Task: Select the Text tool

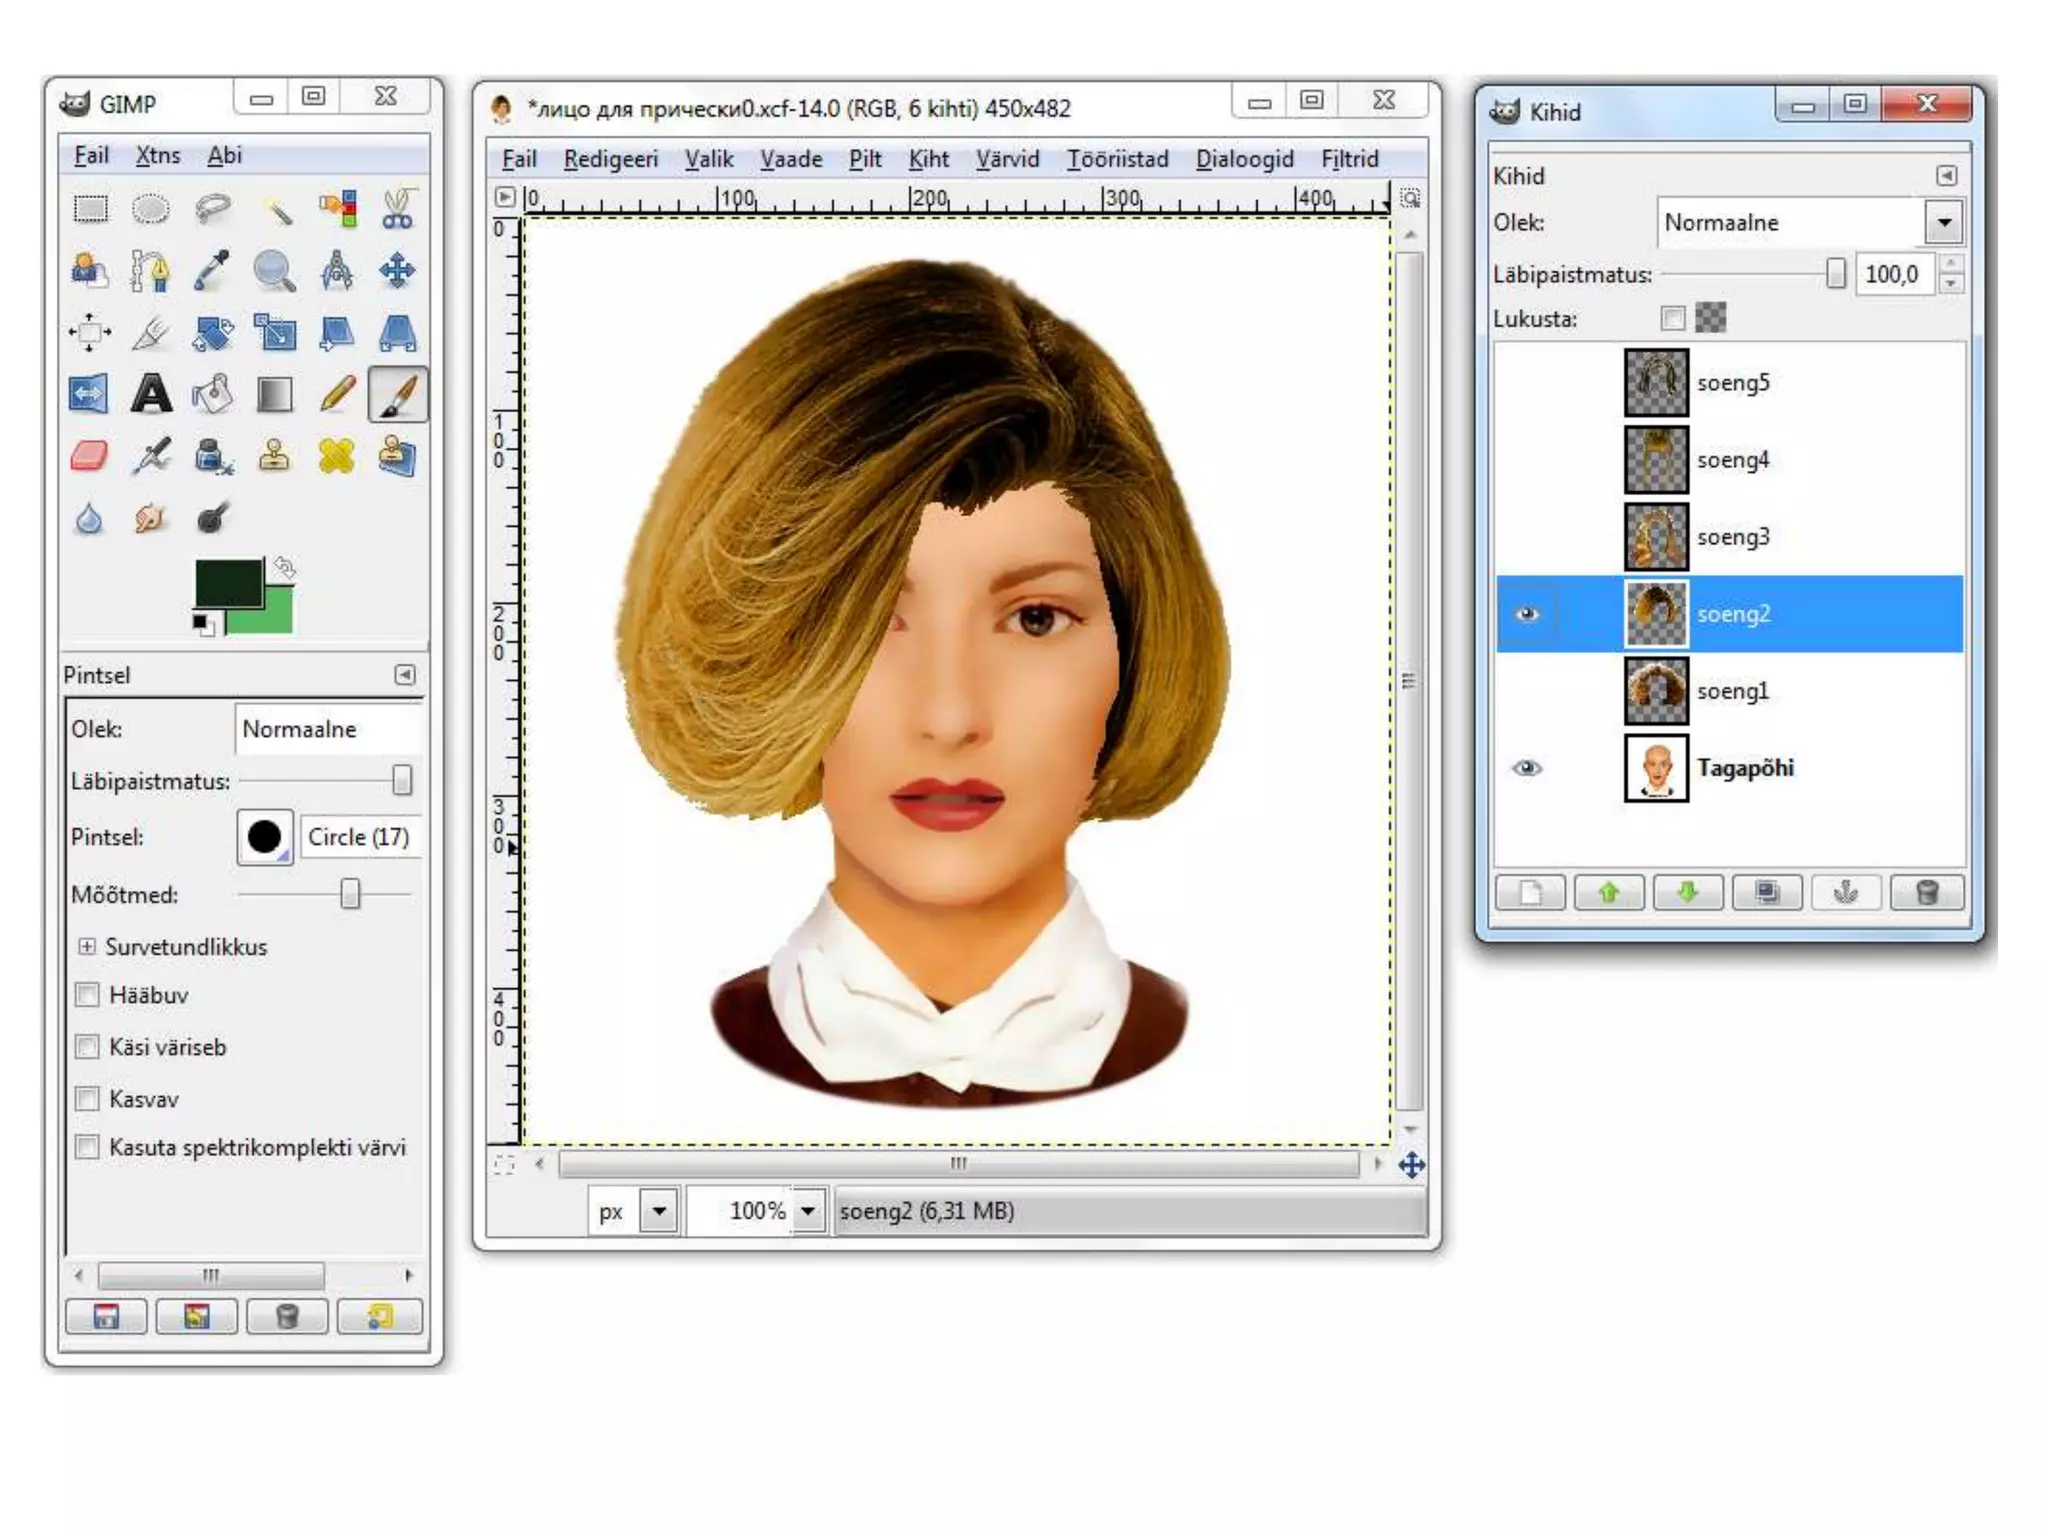Action: (x=151, y=394)
